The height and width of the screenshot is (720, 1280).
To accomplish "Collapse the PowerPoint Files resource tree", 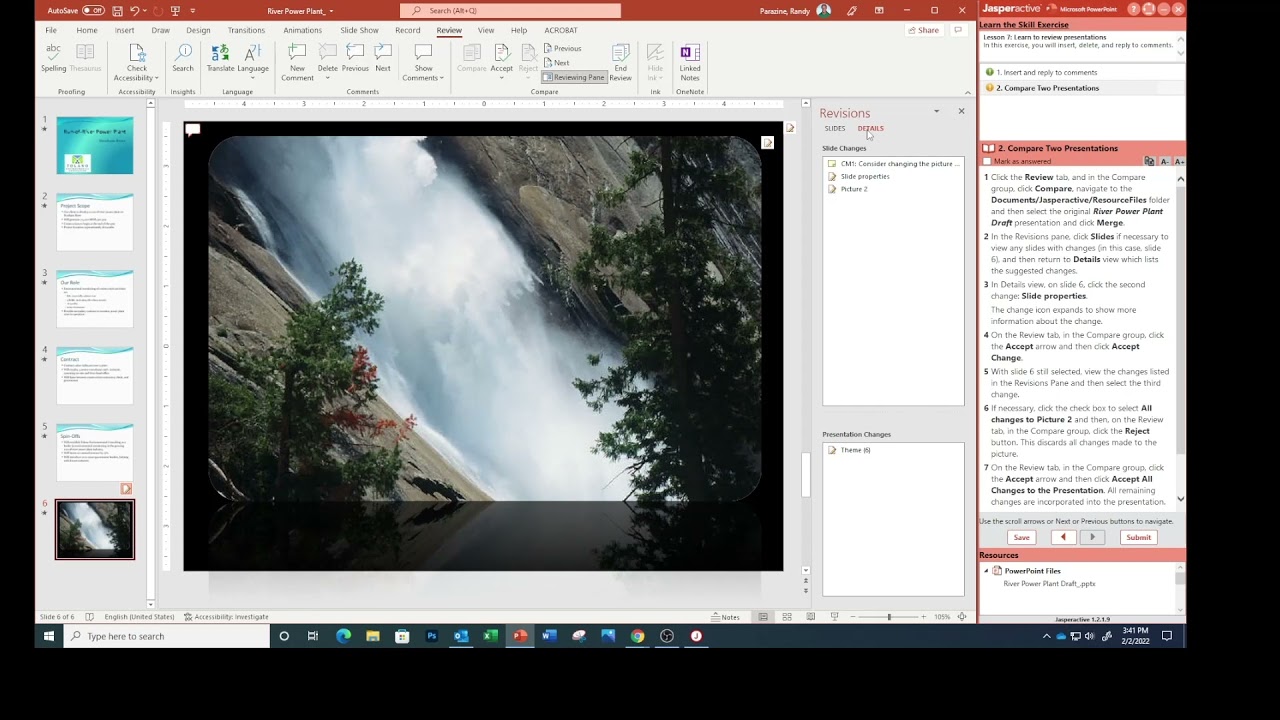I will [985, 571].
